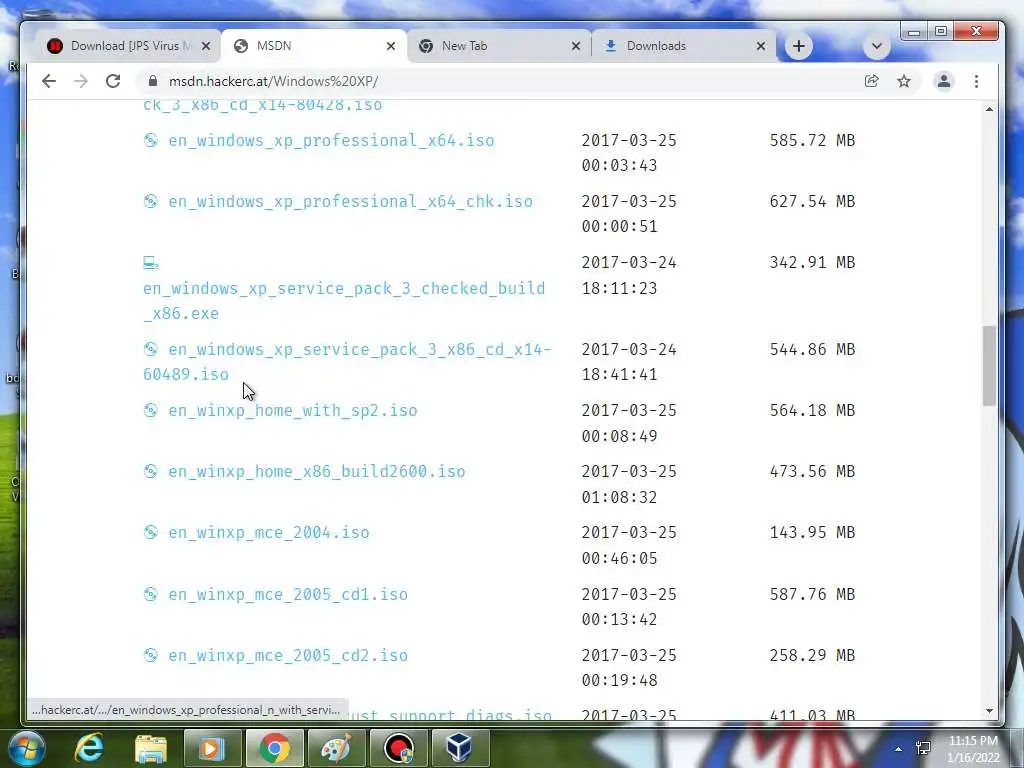Viewport: 1024px width, 768px height.
Task: Click the forward navigation arrow
Action: click(81, 81)
